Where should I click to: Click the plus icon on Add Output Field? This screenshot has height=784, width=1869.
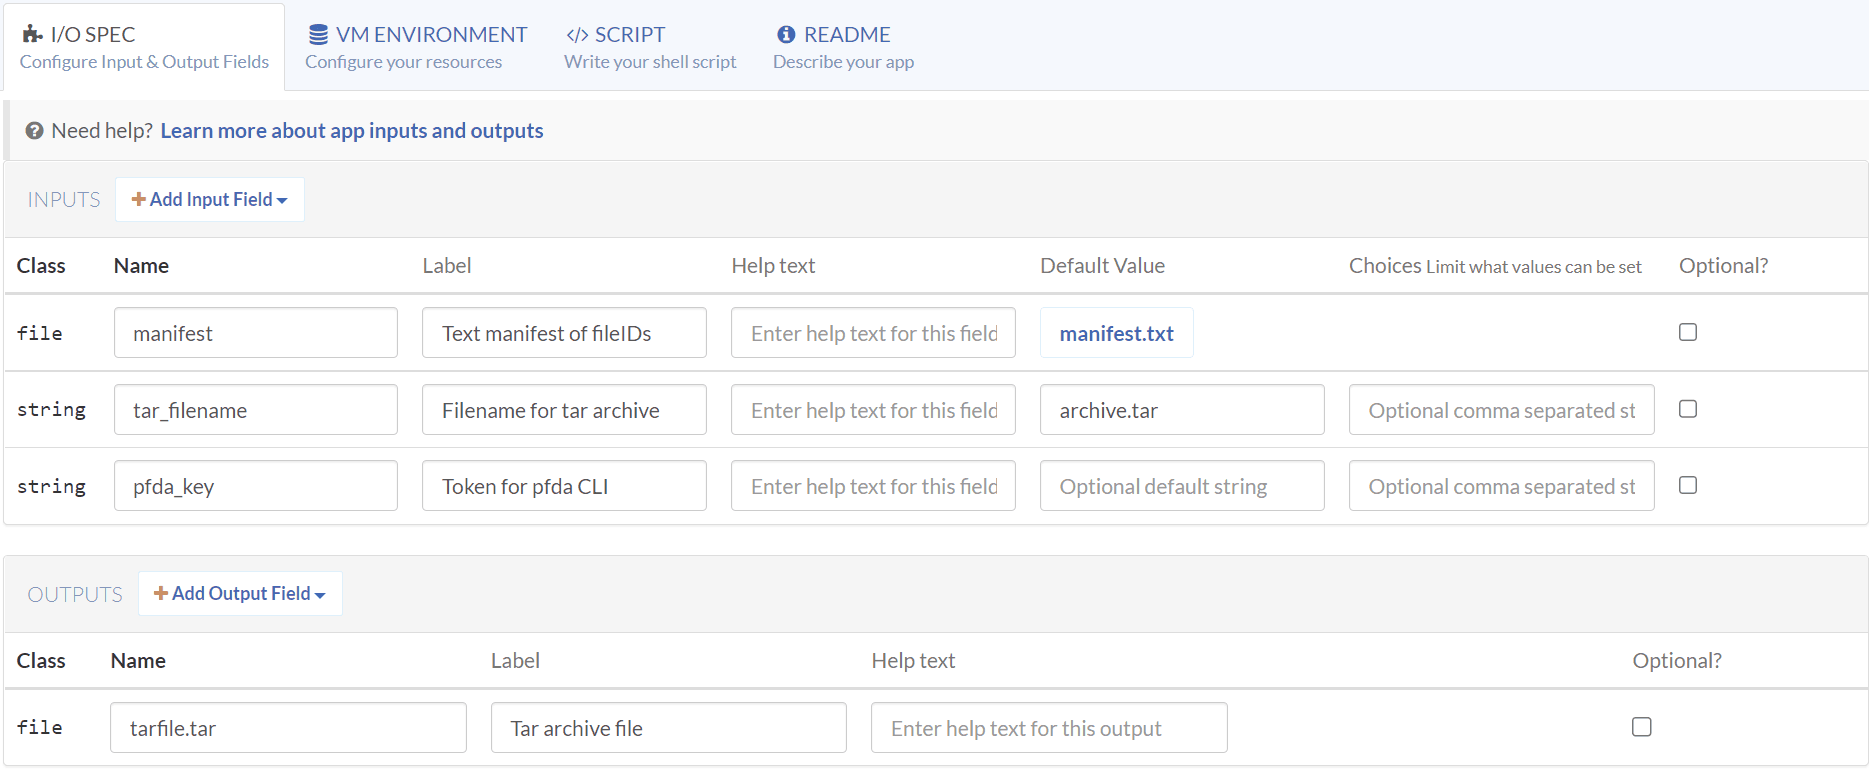[160, 594]
